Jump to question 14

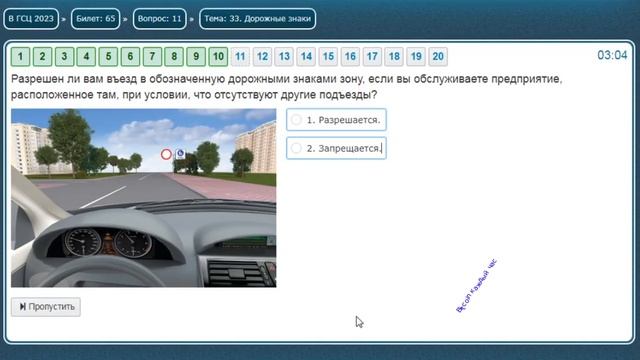coord(307,56)
